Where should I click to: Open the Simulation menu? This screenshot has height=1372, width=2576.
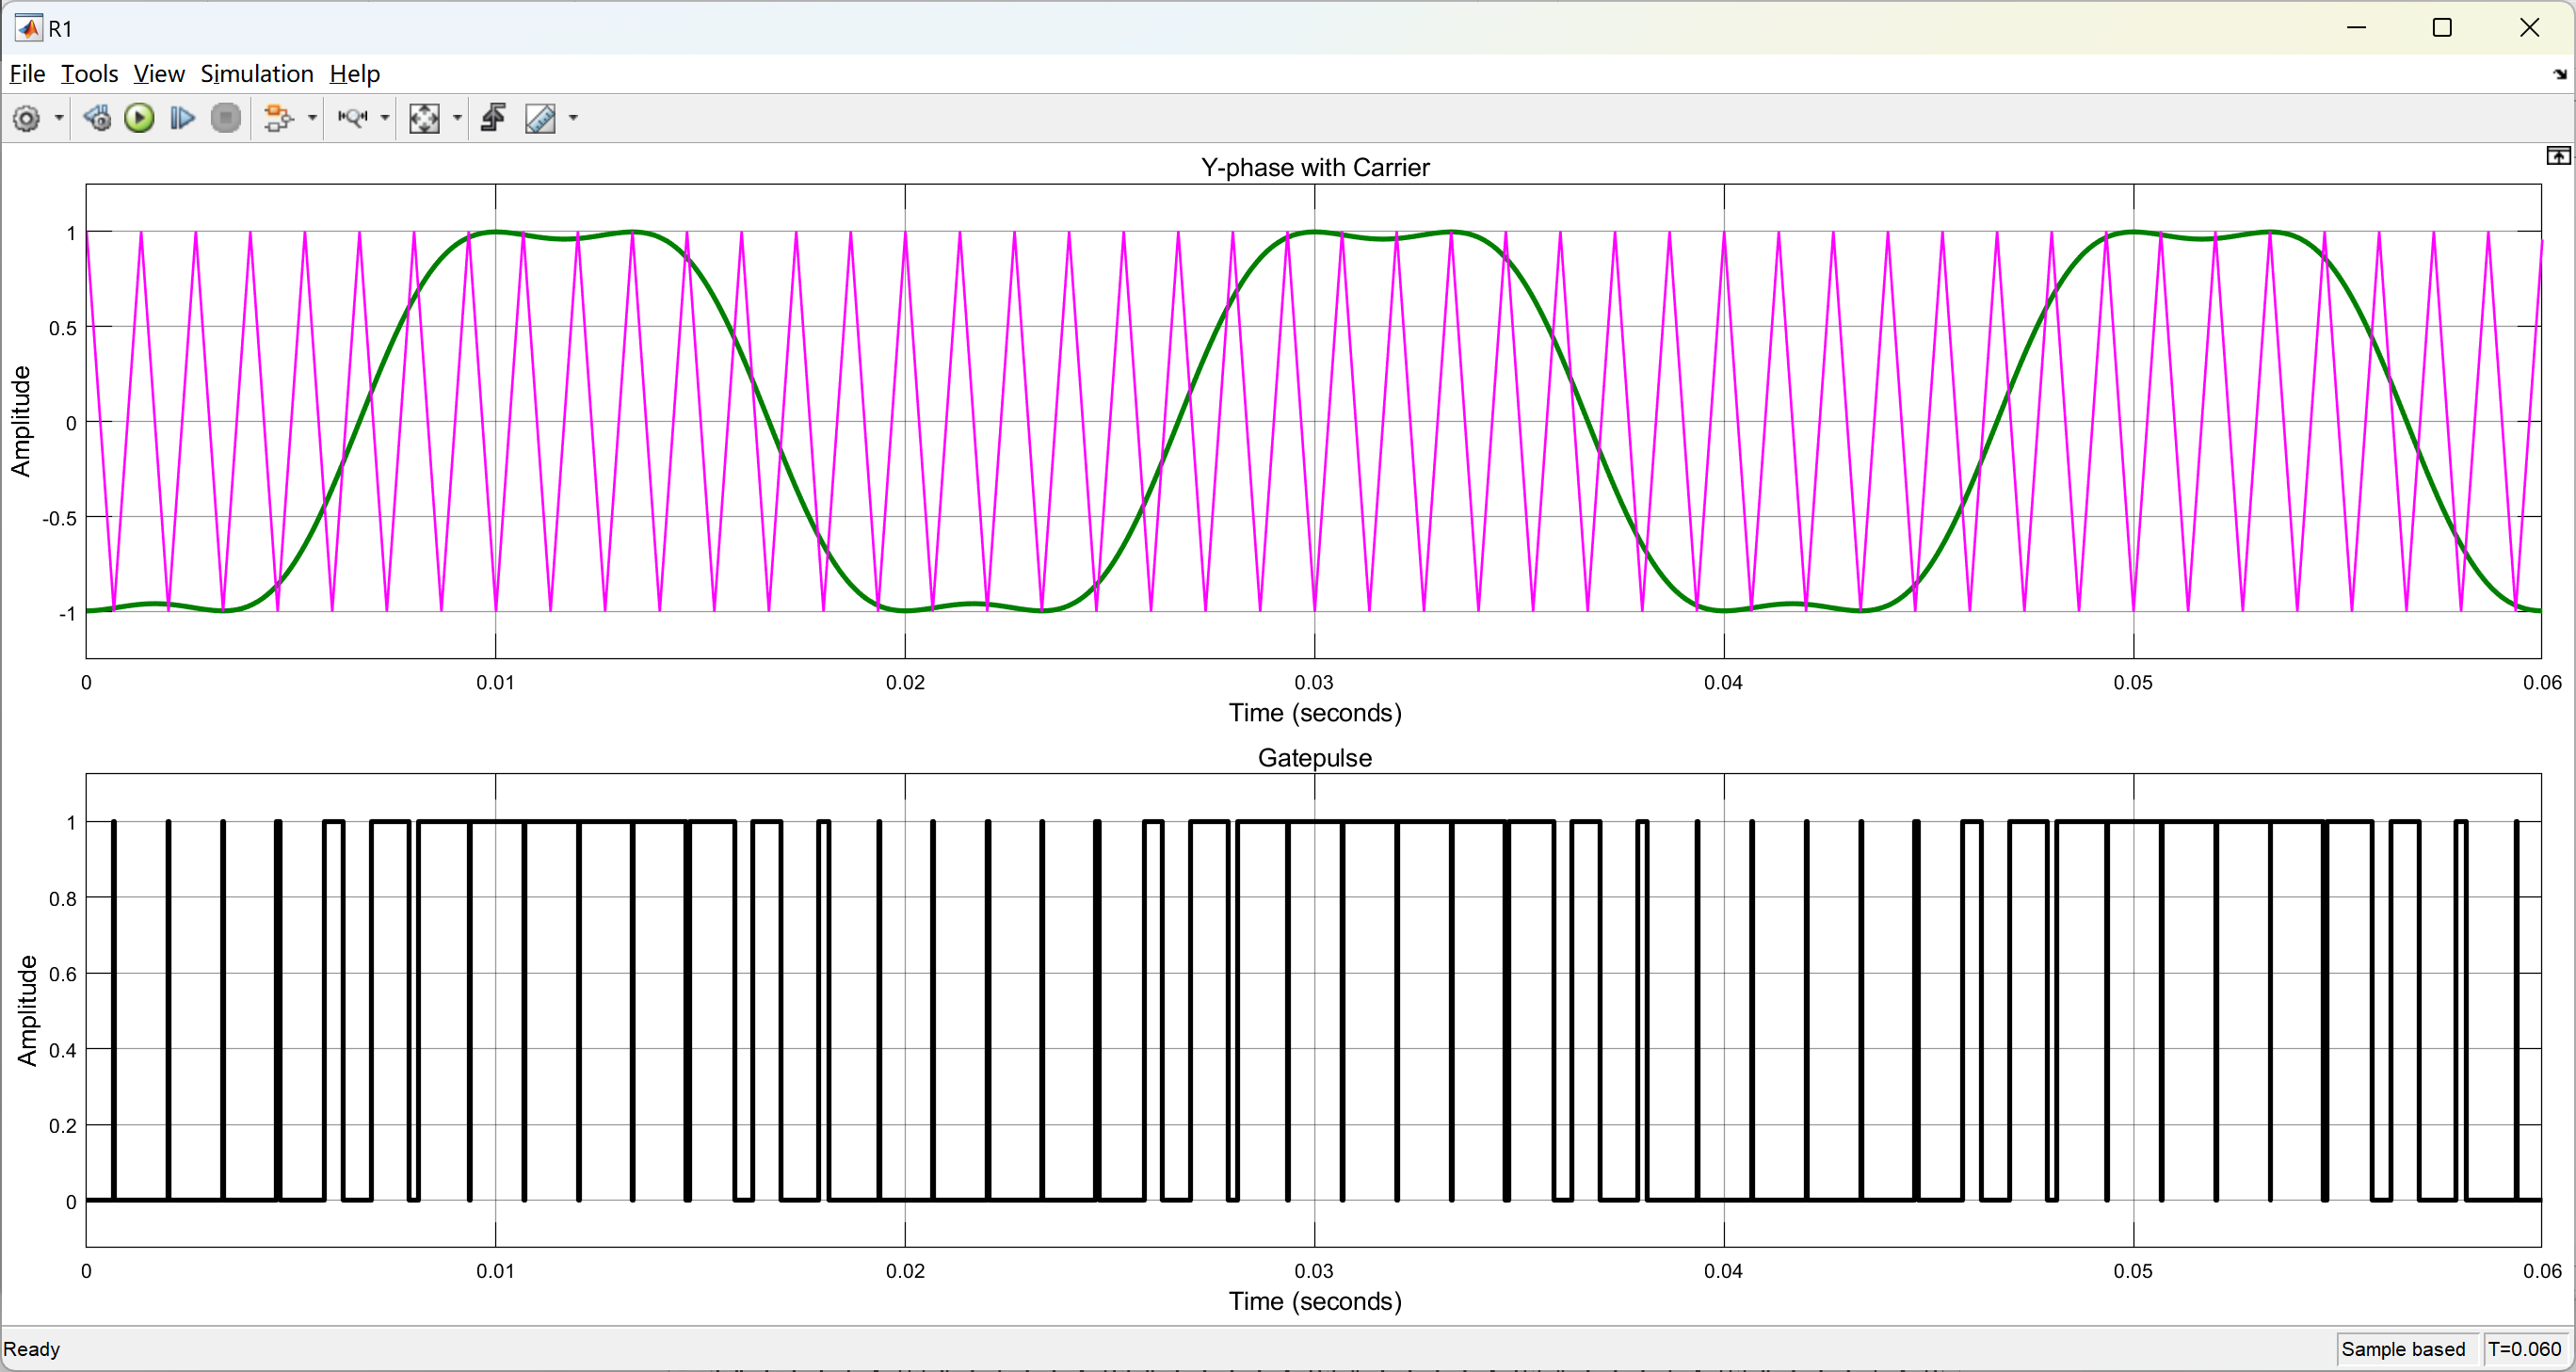(x=257, y=74)
